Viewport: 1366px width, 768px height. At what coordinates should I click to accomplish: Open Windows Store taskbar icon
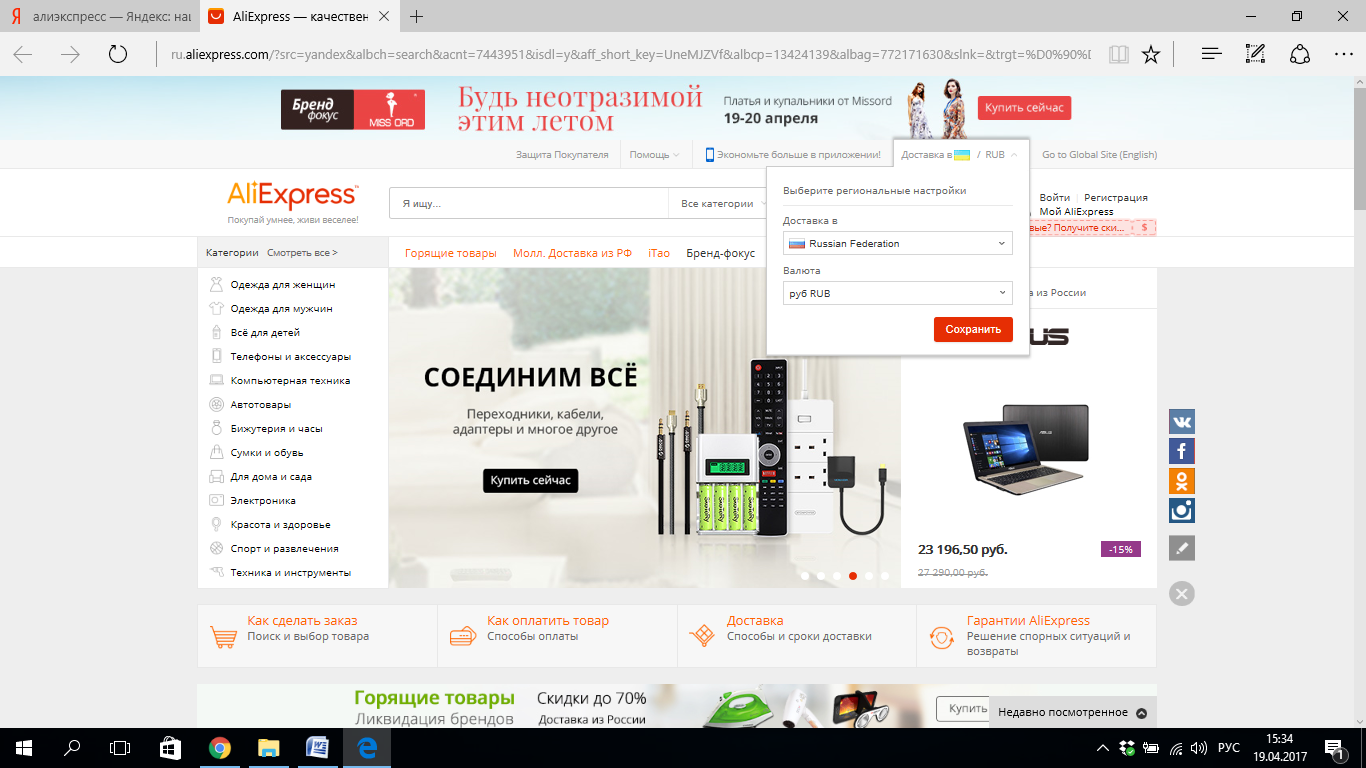tap(170, 747)
